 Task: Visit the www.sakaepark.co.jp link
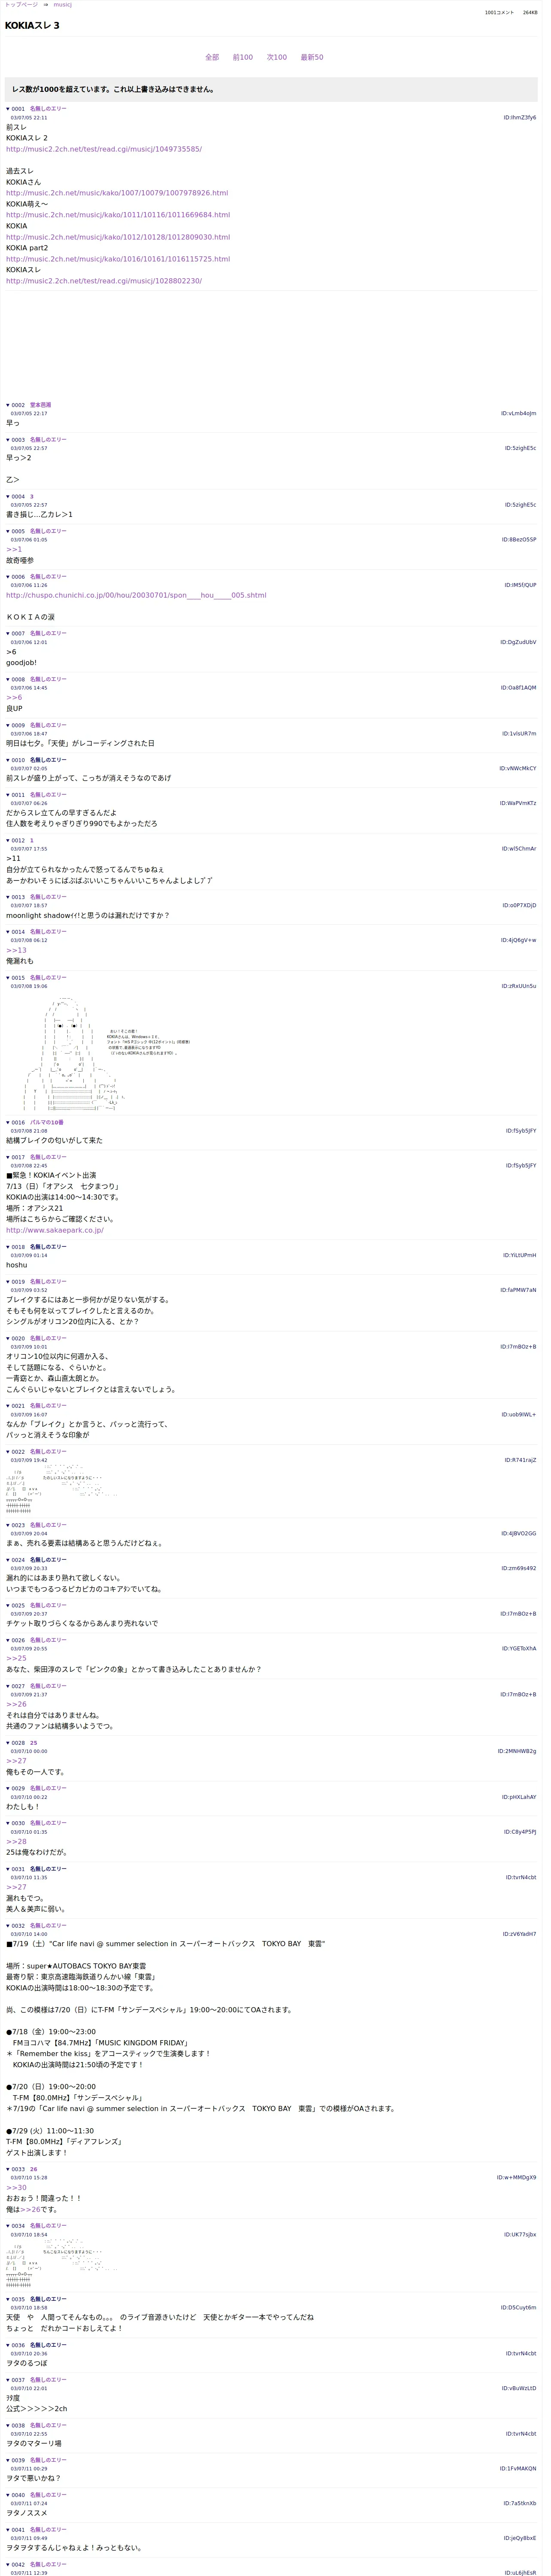coord(55,1230)
